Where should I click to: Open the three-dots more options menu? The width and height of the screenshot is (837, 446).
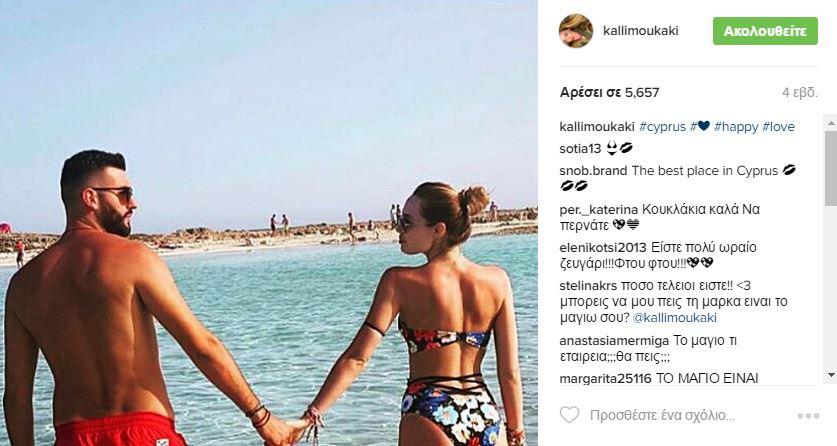coord(808,416)
